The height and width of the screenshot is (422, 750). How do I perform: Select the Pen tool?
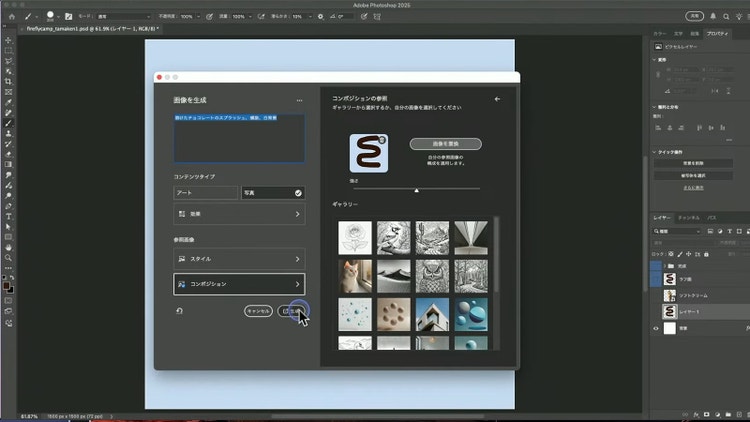[8, 206]
